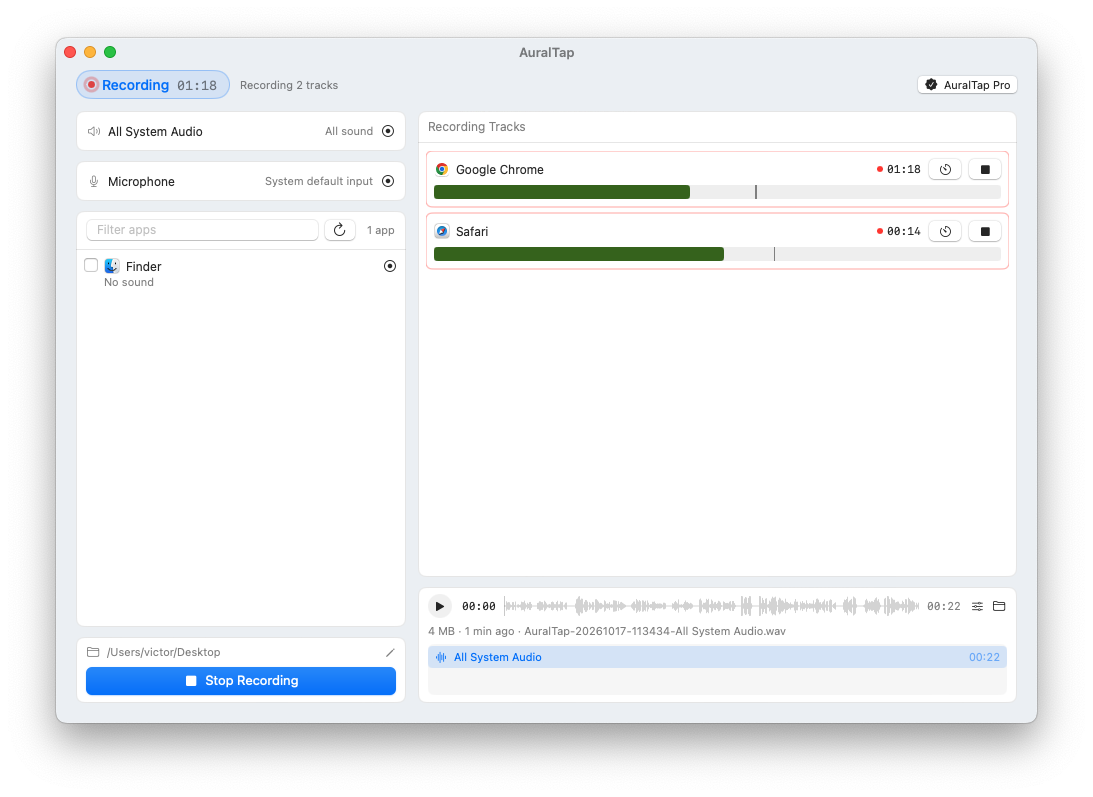This screenshot has height=797, width=1093.
Task: Open AuralTap Pro badge
Action: pyautogui.click(x=967, y=85)
